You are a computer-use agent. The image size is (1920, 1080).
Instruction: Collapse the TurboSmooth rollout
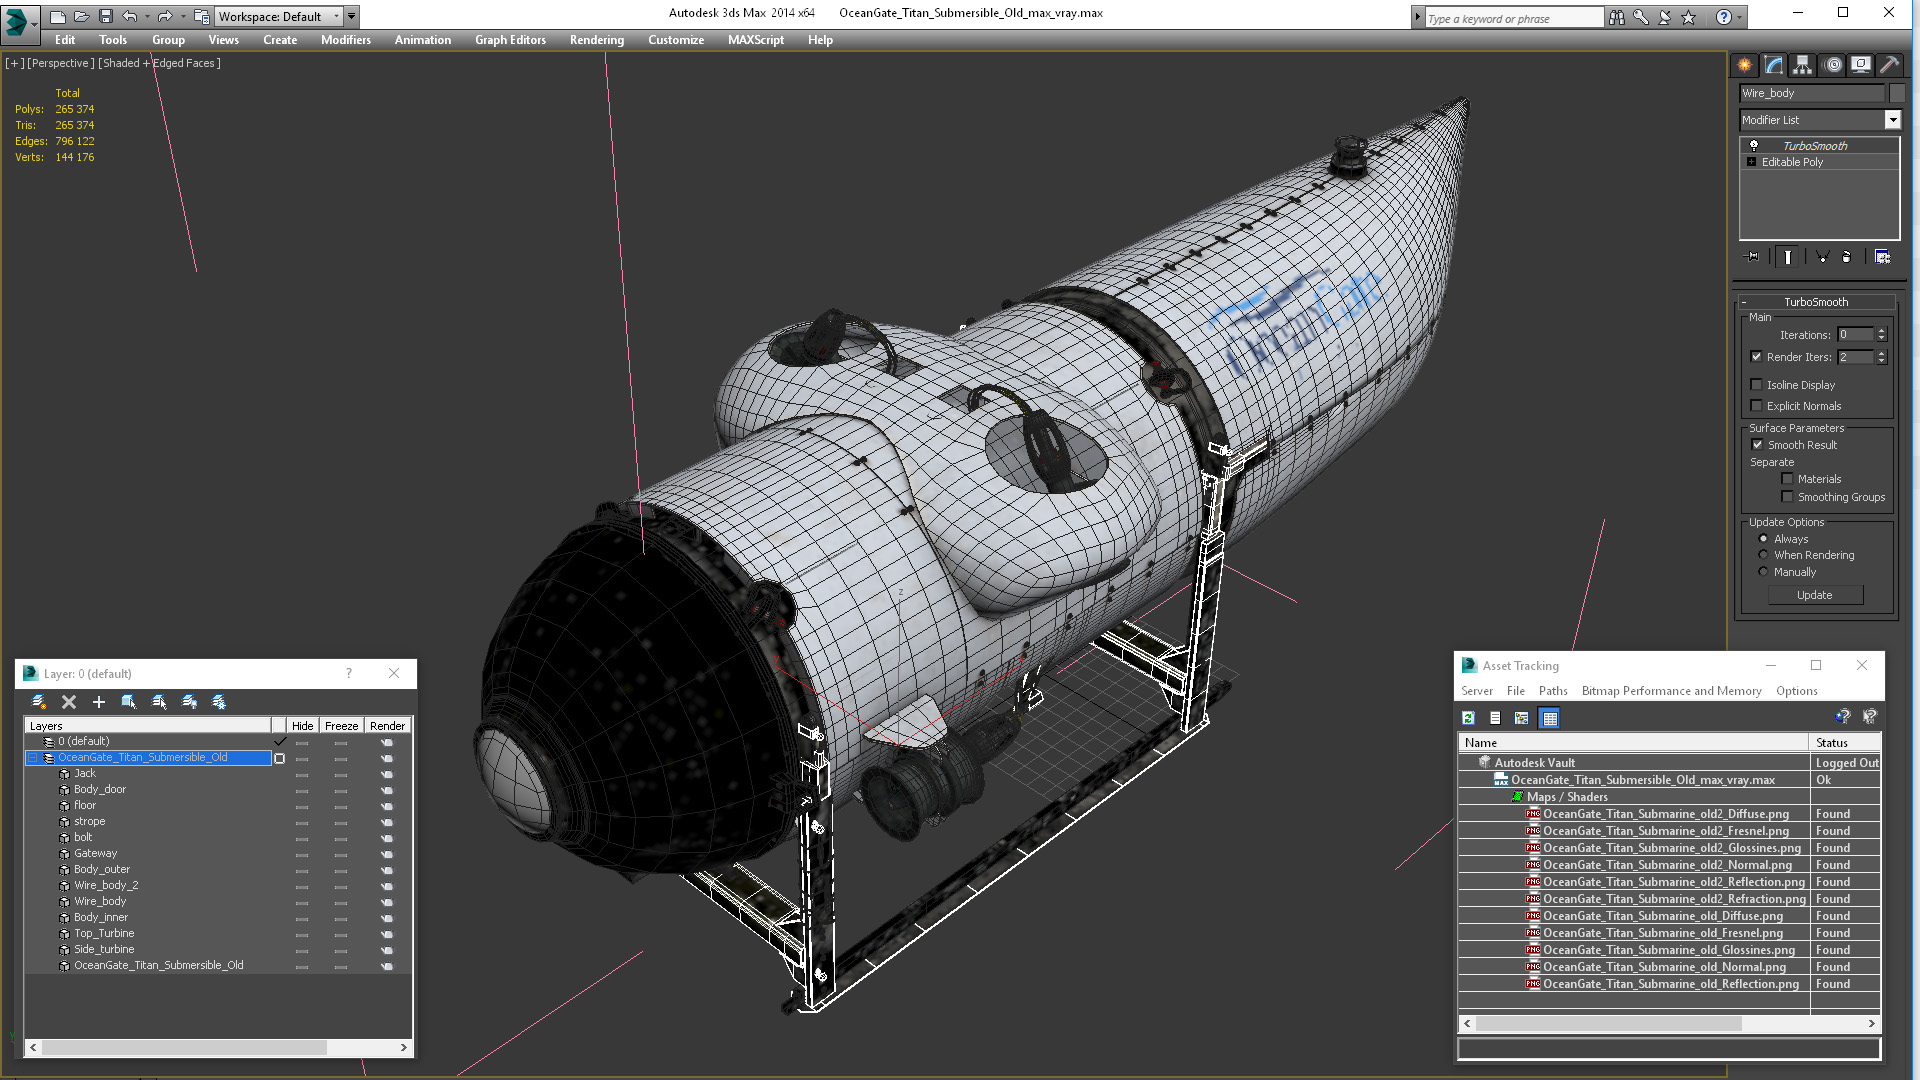[1744, 302]
